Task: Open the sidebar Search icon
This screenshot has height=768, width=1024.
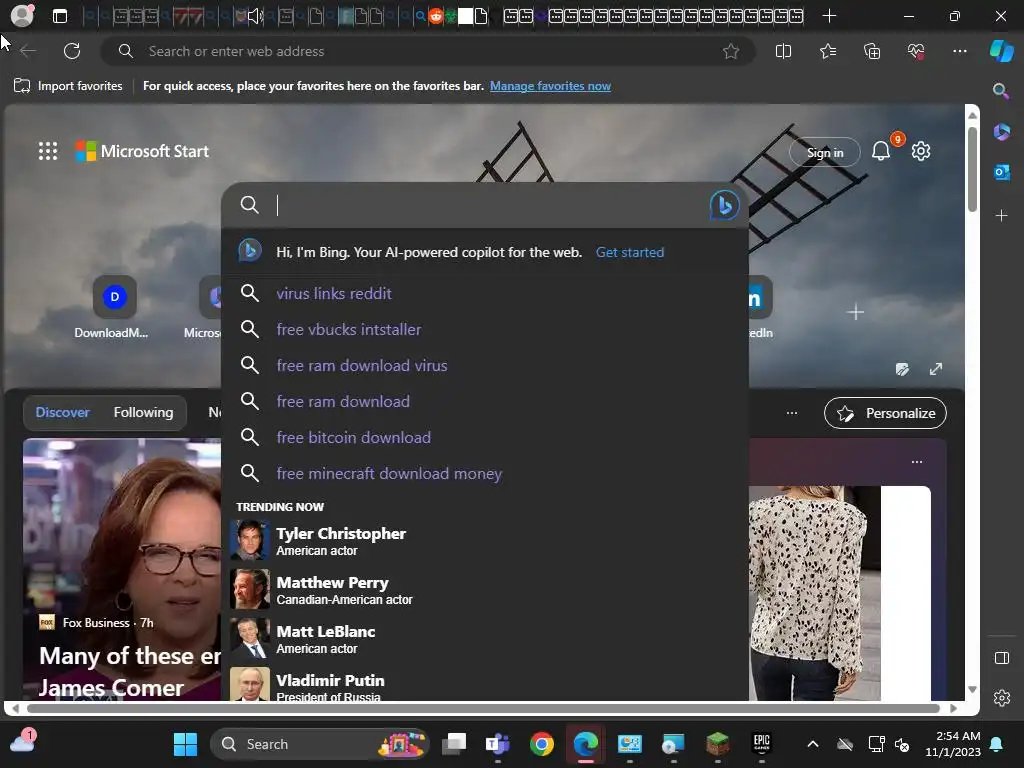Action: coord(1001,91)
